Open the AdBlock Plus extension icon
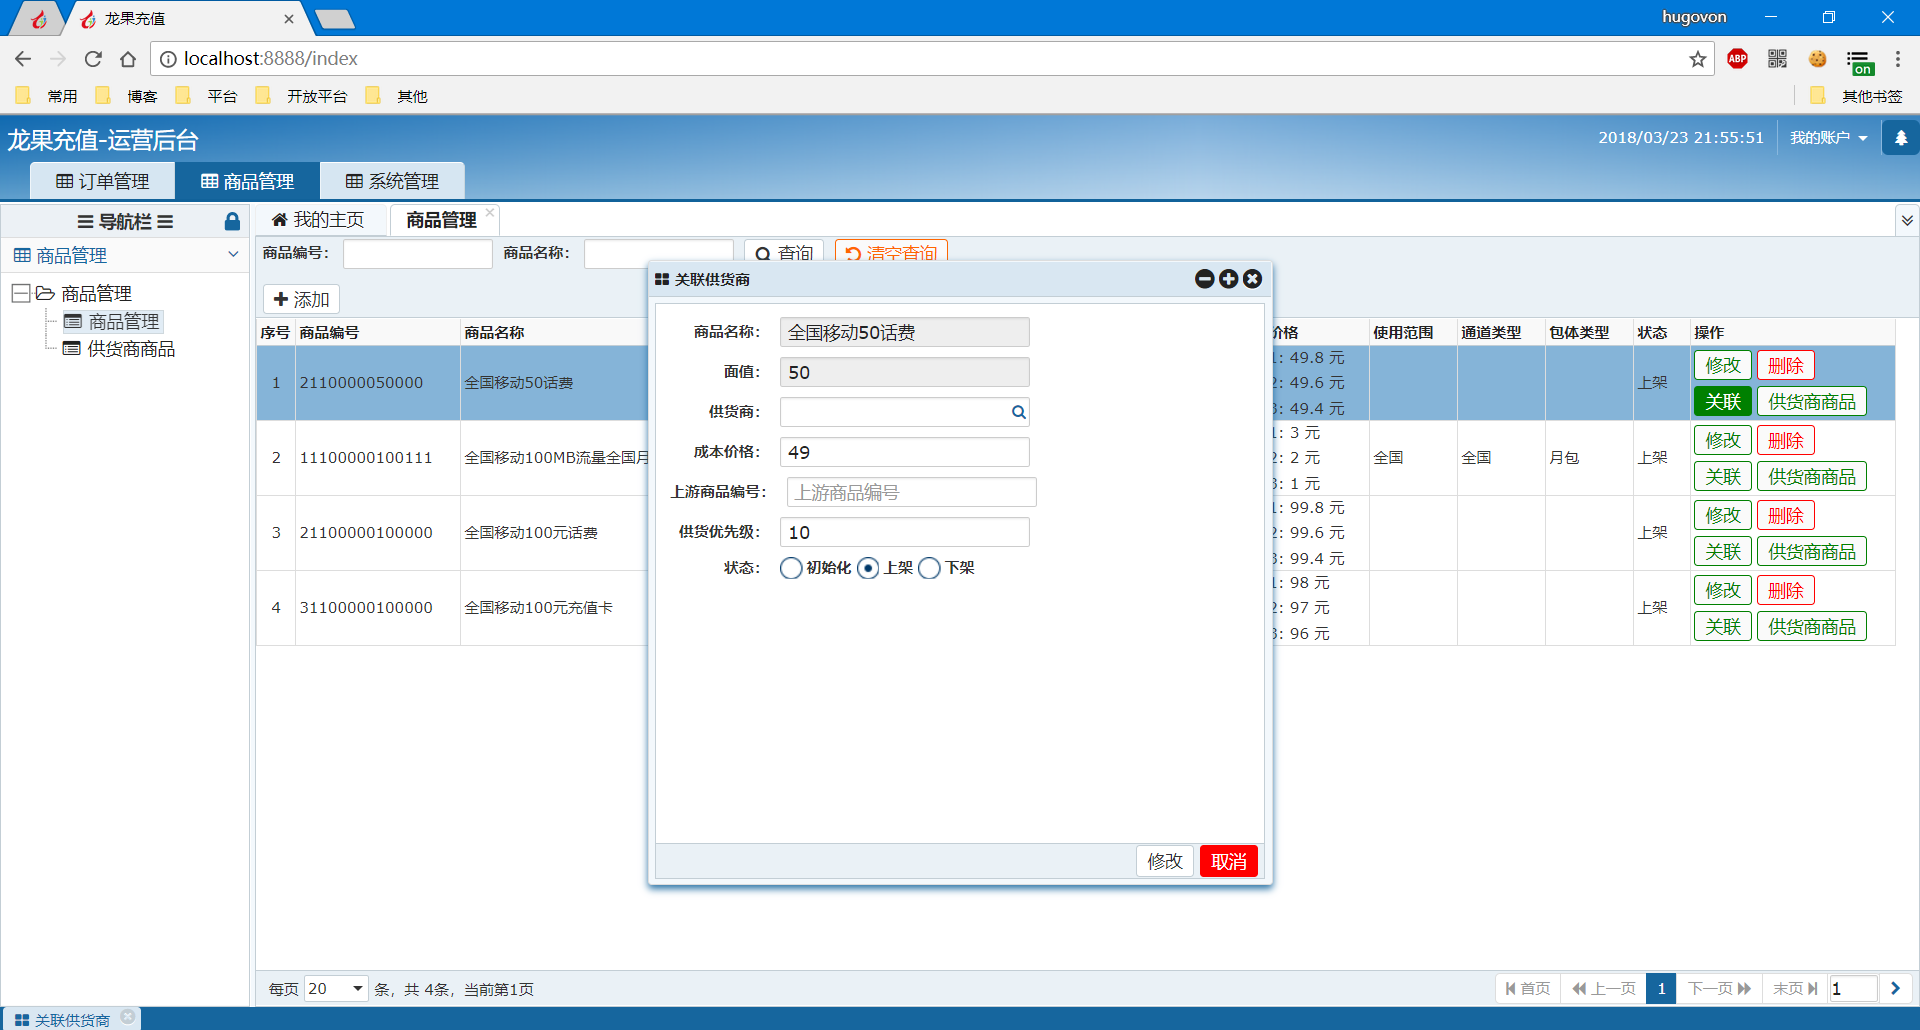The height and width of the screenshot is (1030, 1920). (x=1738, y=59)
